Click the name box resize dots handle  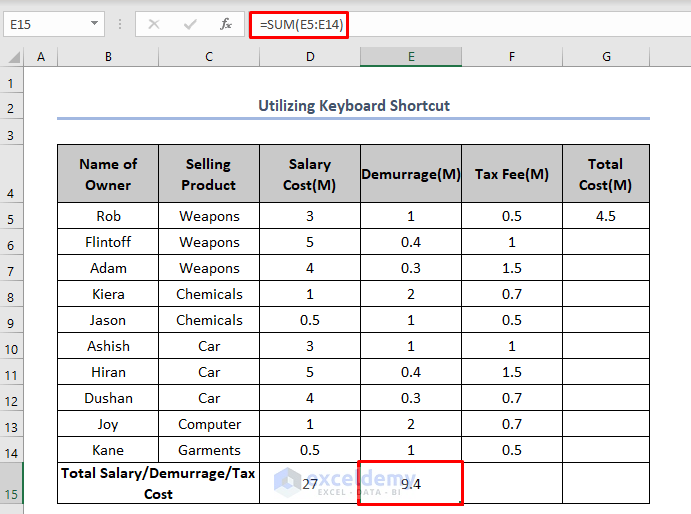[x=120, y=24]
